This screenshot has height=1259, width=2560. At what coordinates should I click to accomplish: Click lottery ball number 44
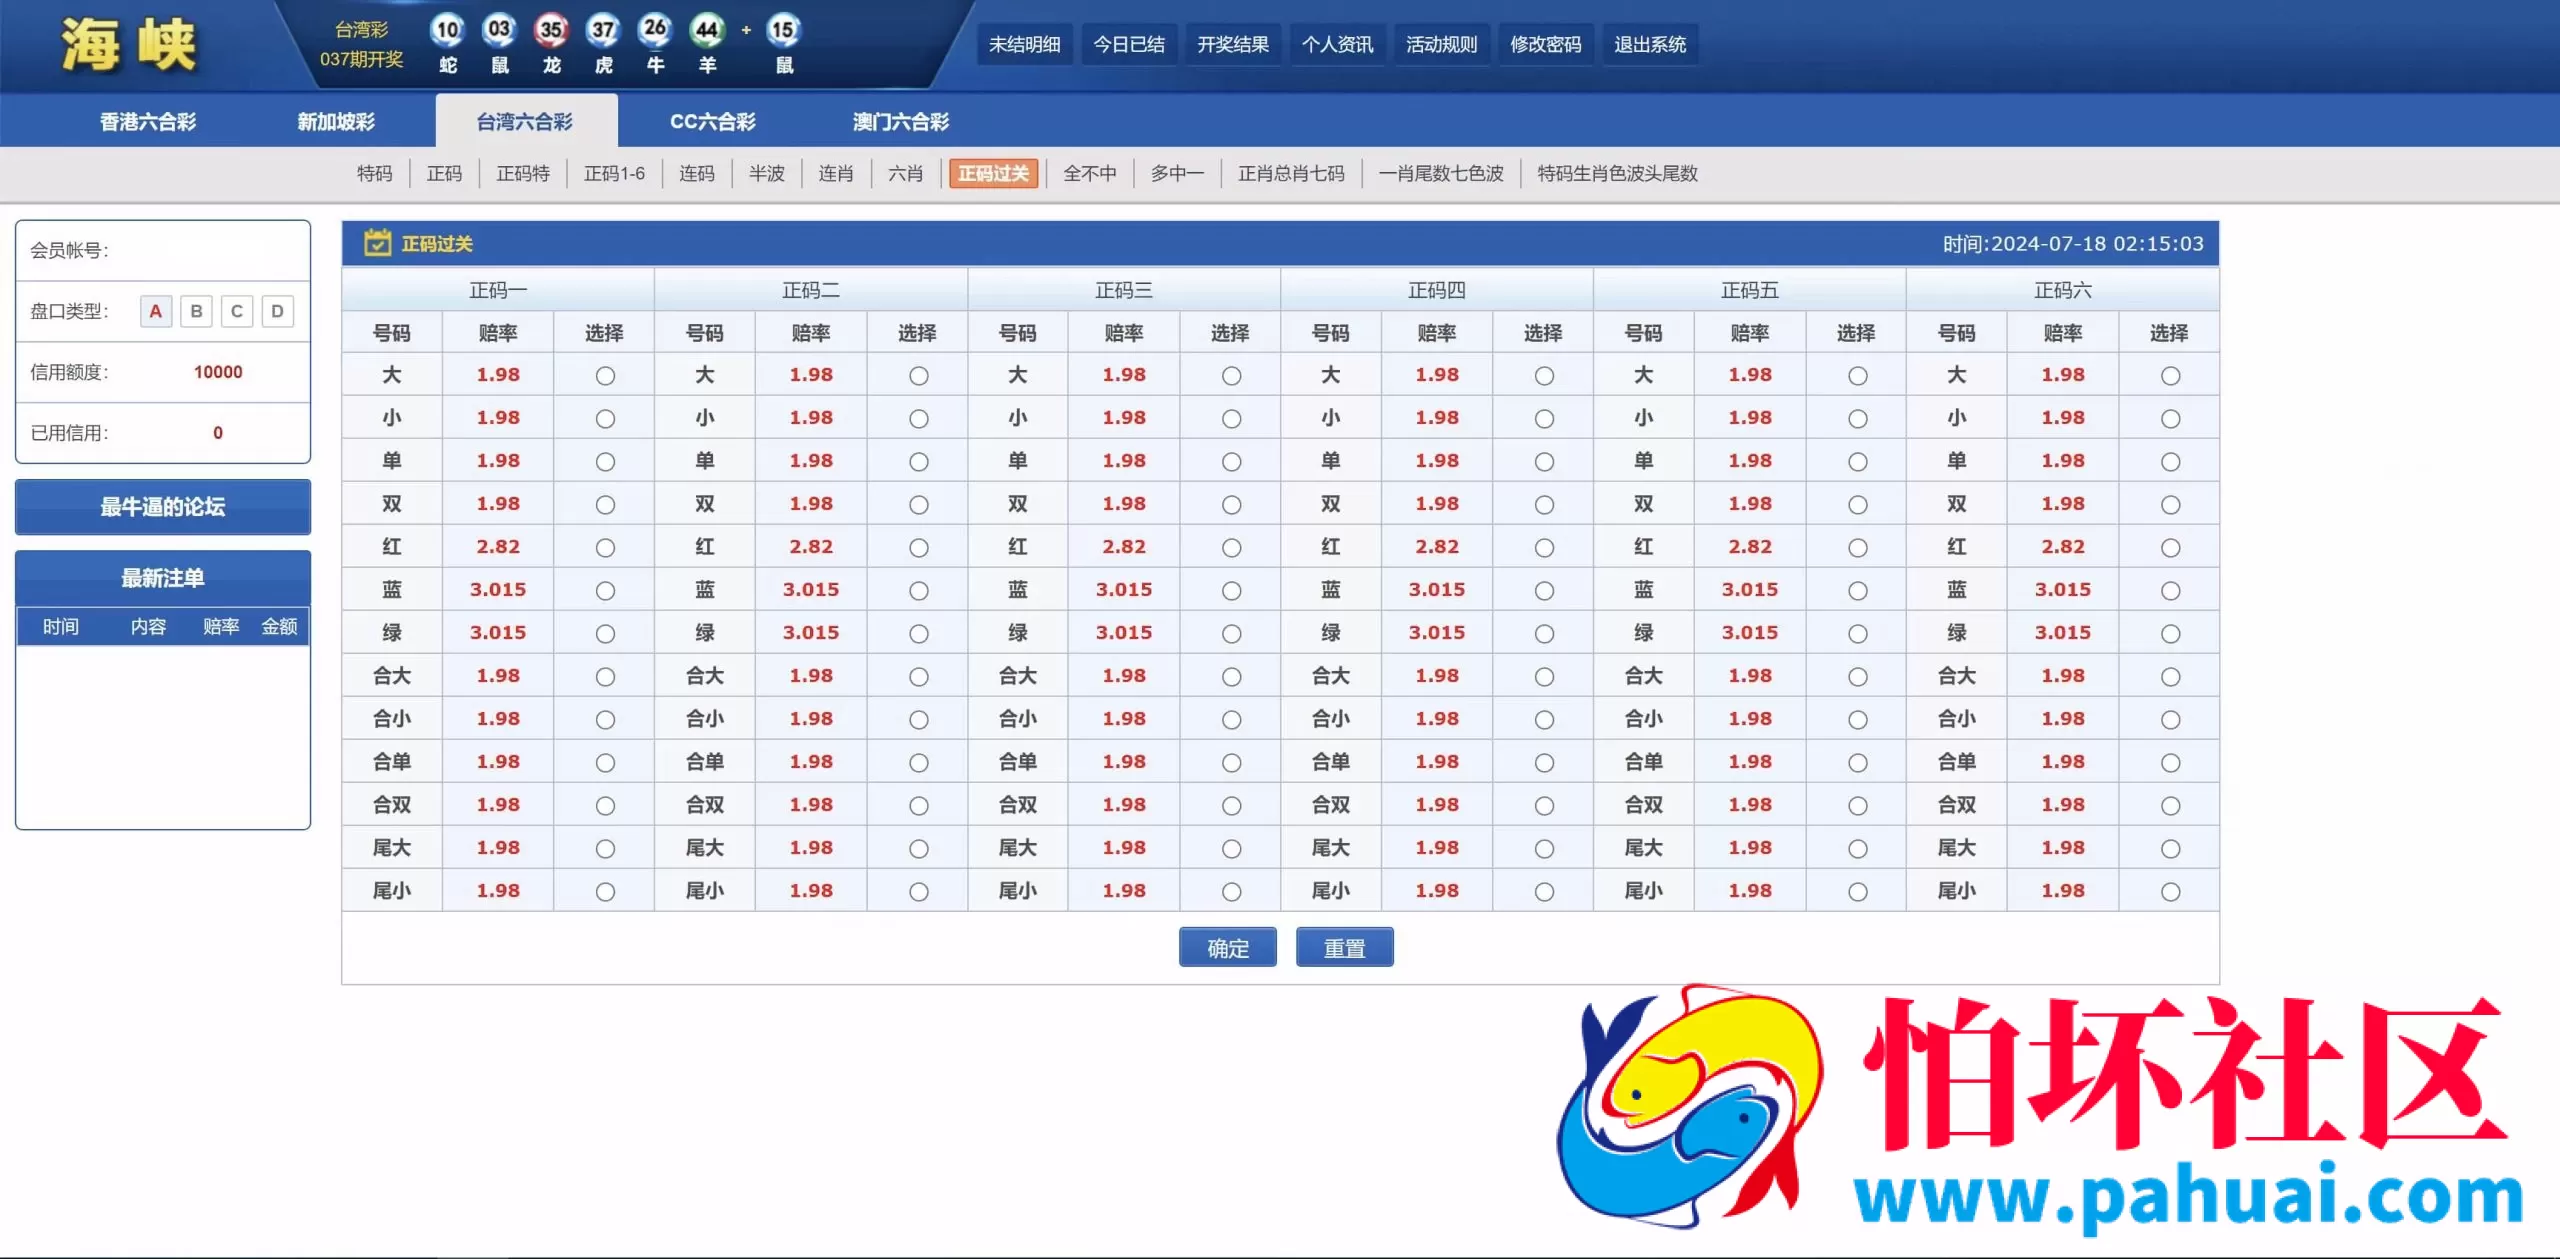(707, 30)
